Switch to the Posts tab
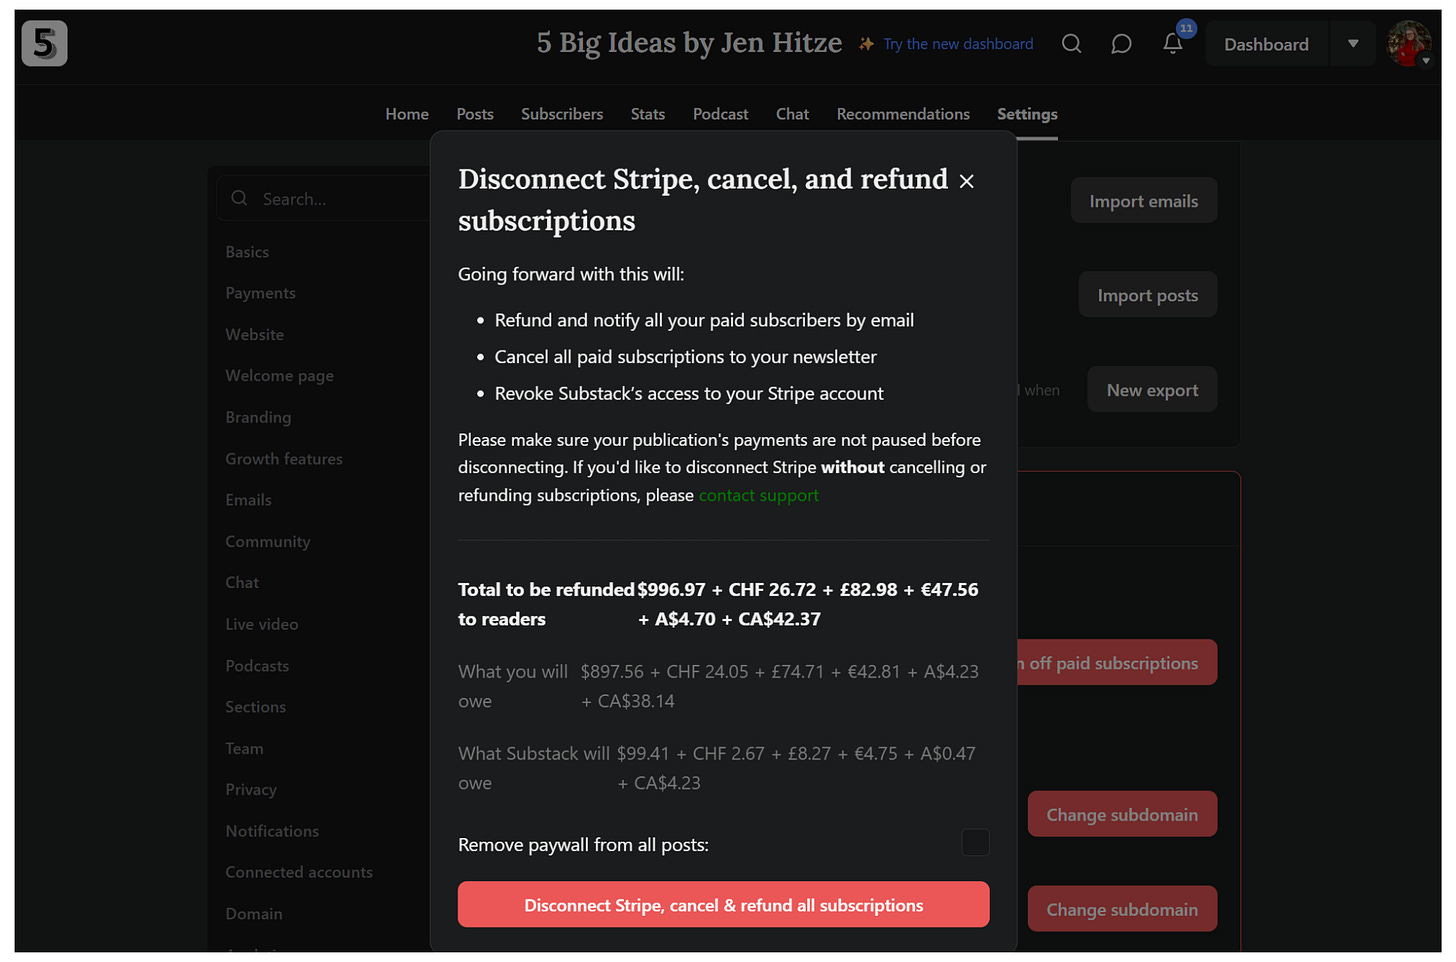The width and height of the screenshot is (1456, 962). (475, 114)
